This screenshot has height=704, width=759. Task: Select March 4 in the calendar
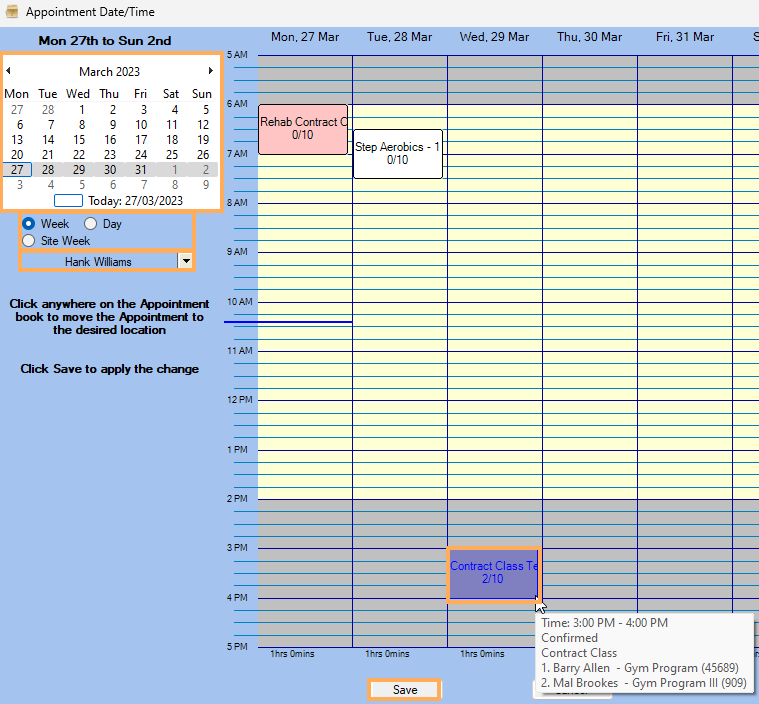(175, 110)
